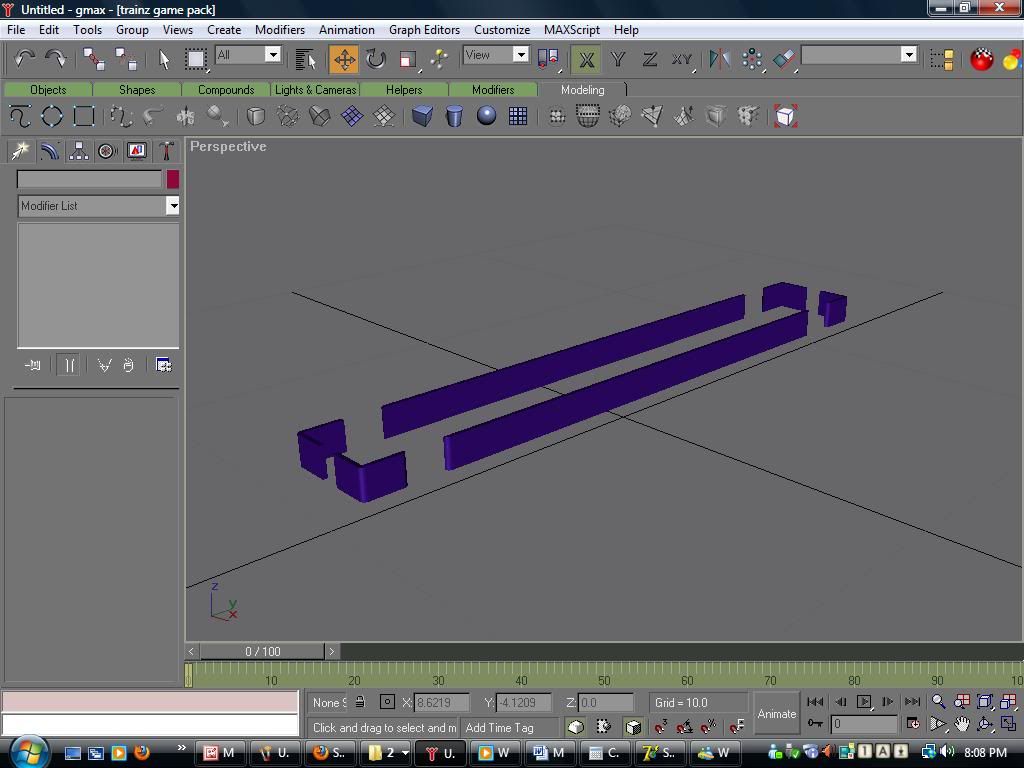Toggle the Animate mode button
Image resolution: width=1024 pixels, height=768 pixels.
point(776,714)
